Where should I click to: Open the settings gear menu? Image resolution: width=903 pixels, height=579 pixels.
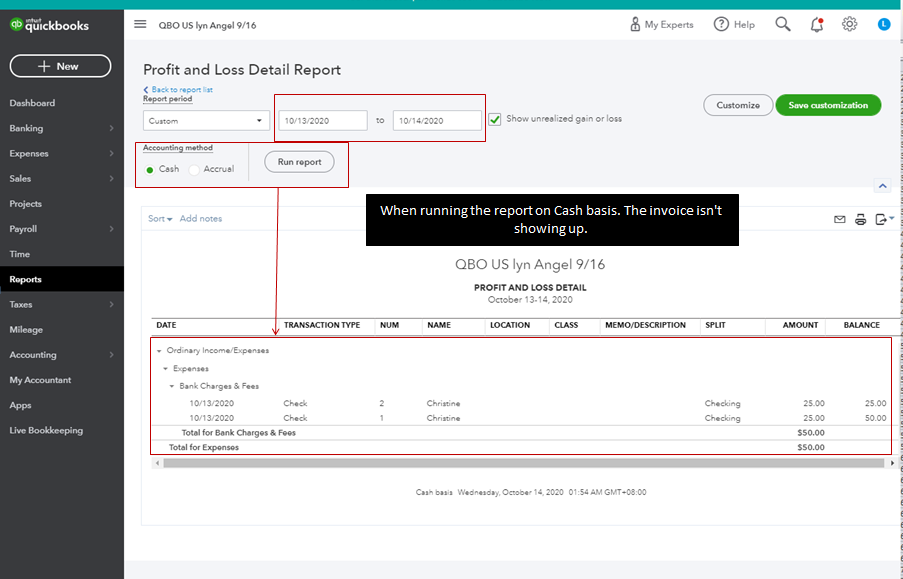849,24
